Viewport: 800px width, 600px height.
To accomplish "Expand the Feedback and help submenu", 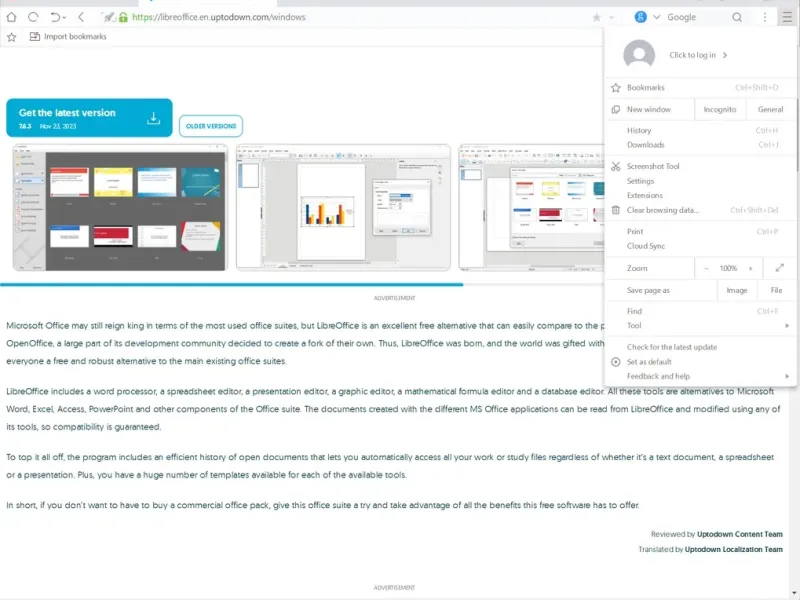I will coord(700,376).
